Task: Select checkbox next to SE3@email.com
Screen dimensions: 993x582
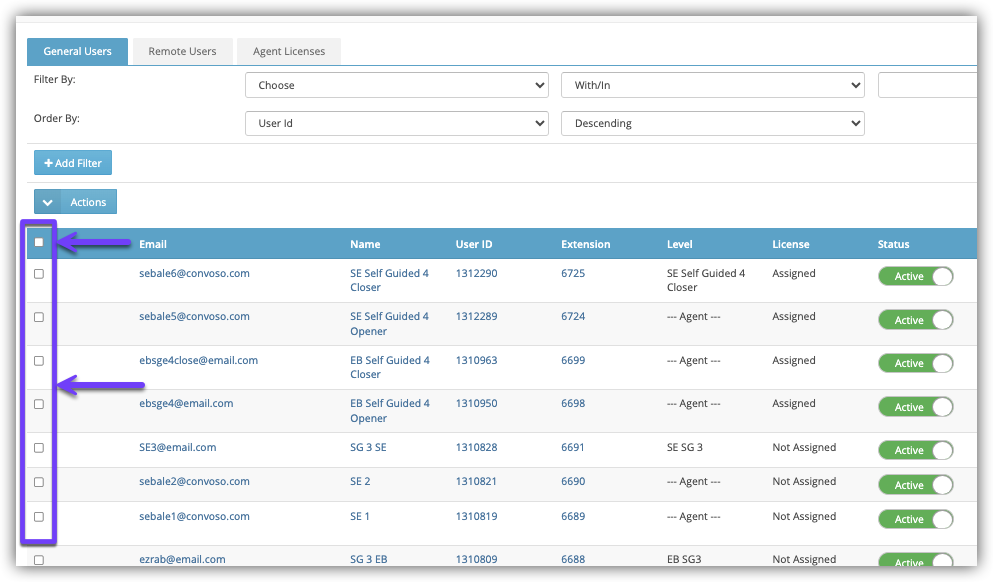Action: click(x=39, y=448)
